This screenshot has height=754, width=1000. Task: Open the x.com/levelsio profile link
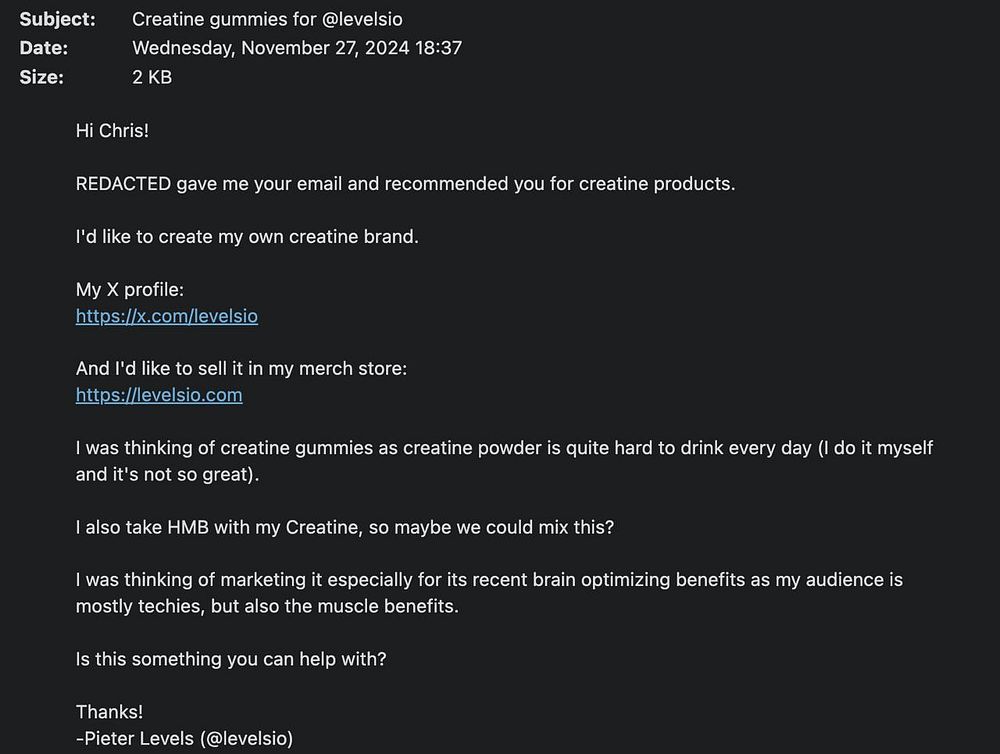pyautogui.click(x=166, y=316)
